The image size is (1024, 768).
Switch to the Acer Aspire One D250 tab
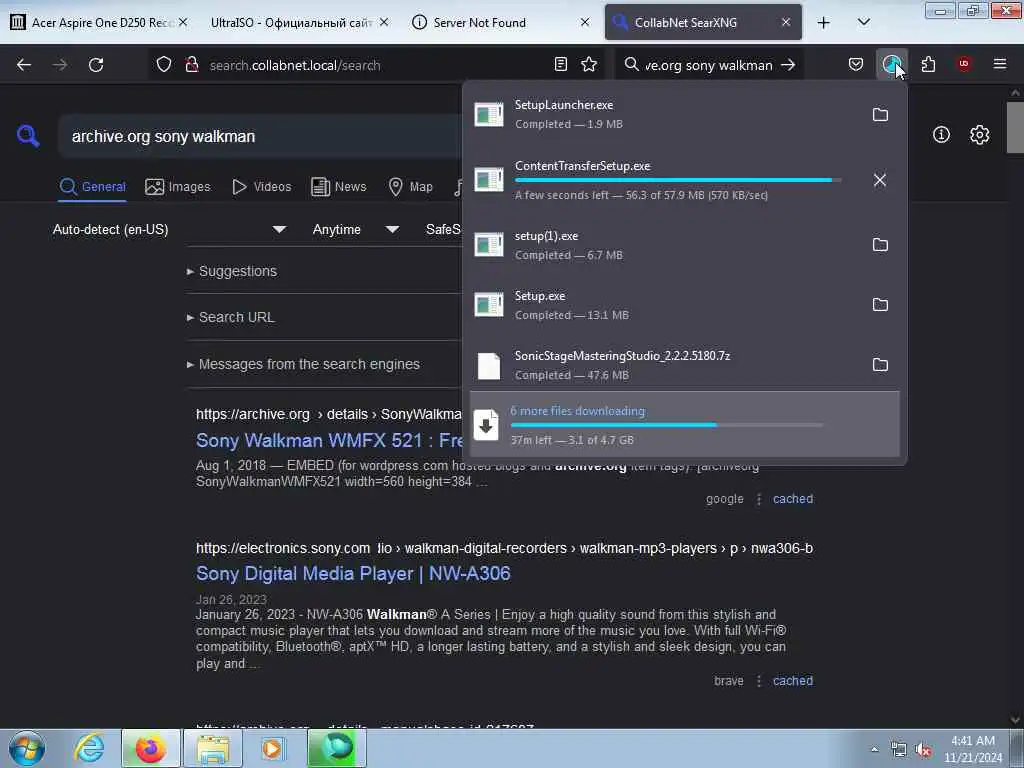coord(99,23)
